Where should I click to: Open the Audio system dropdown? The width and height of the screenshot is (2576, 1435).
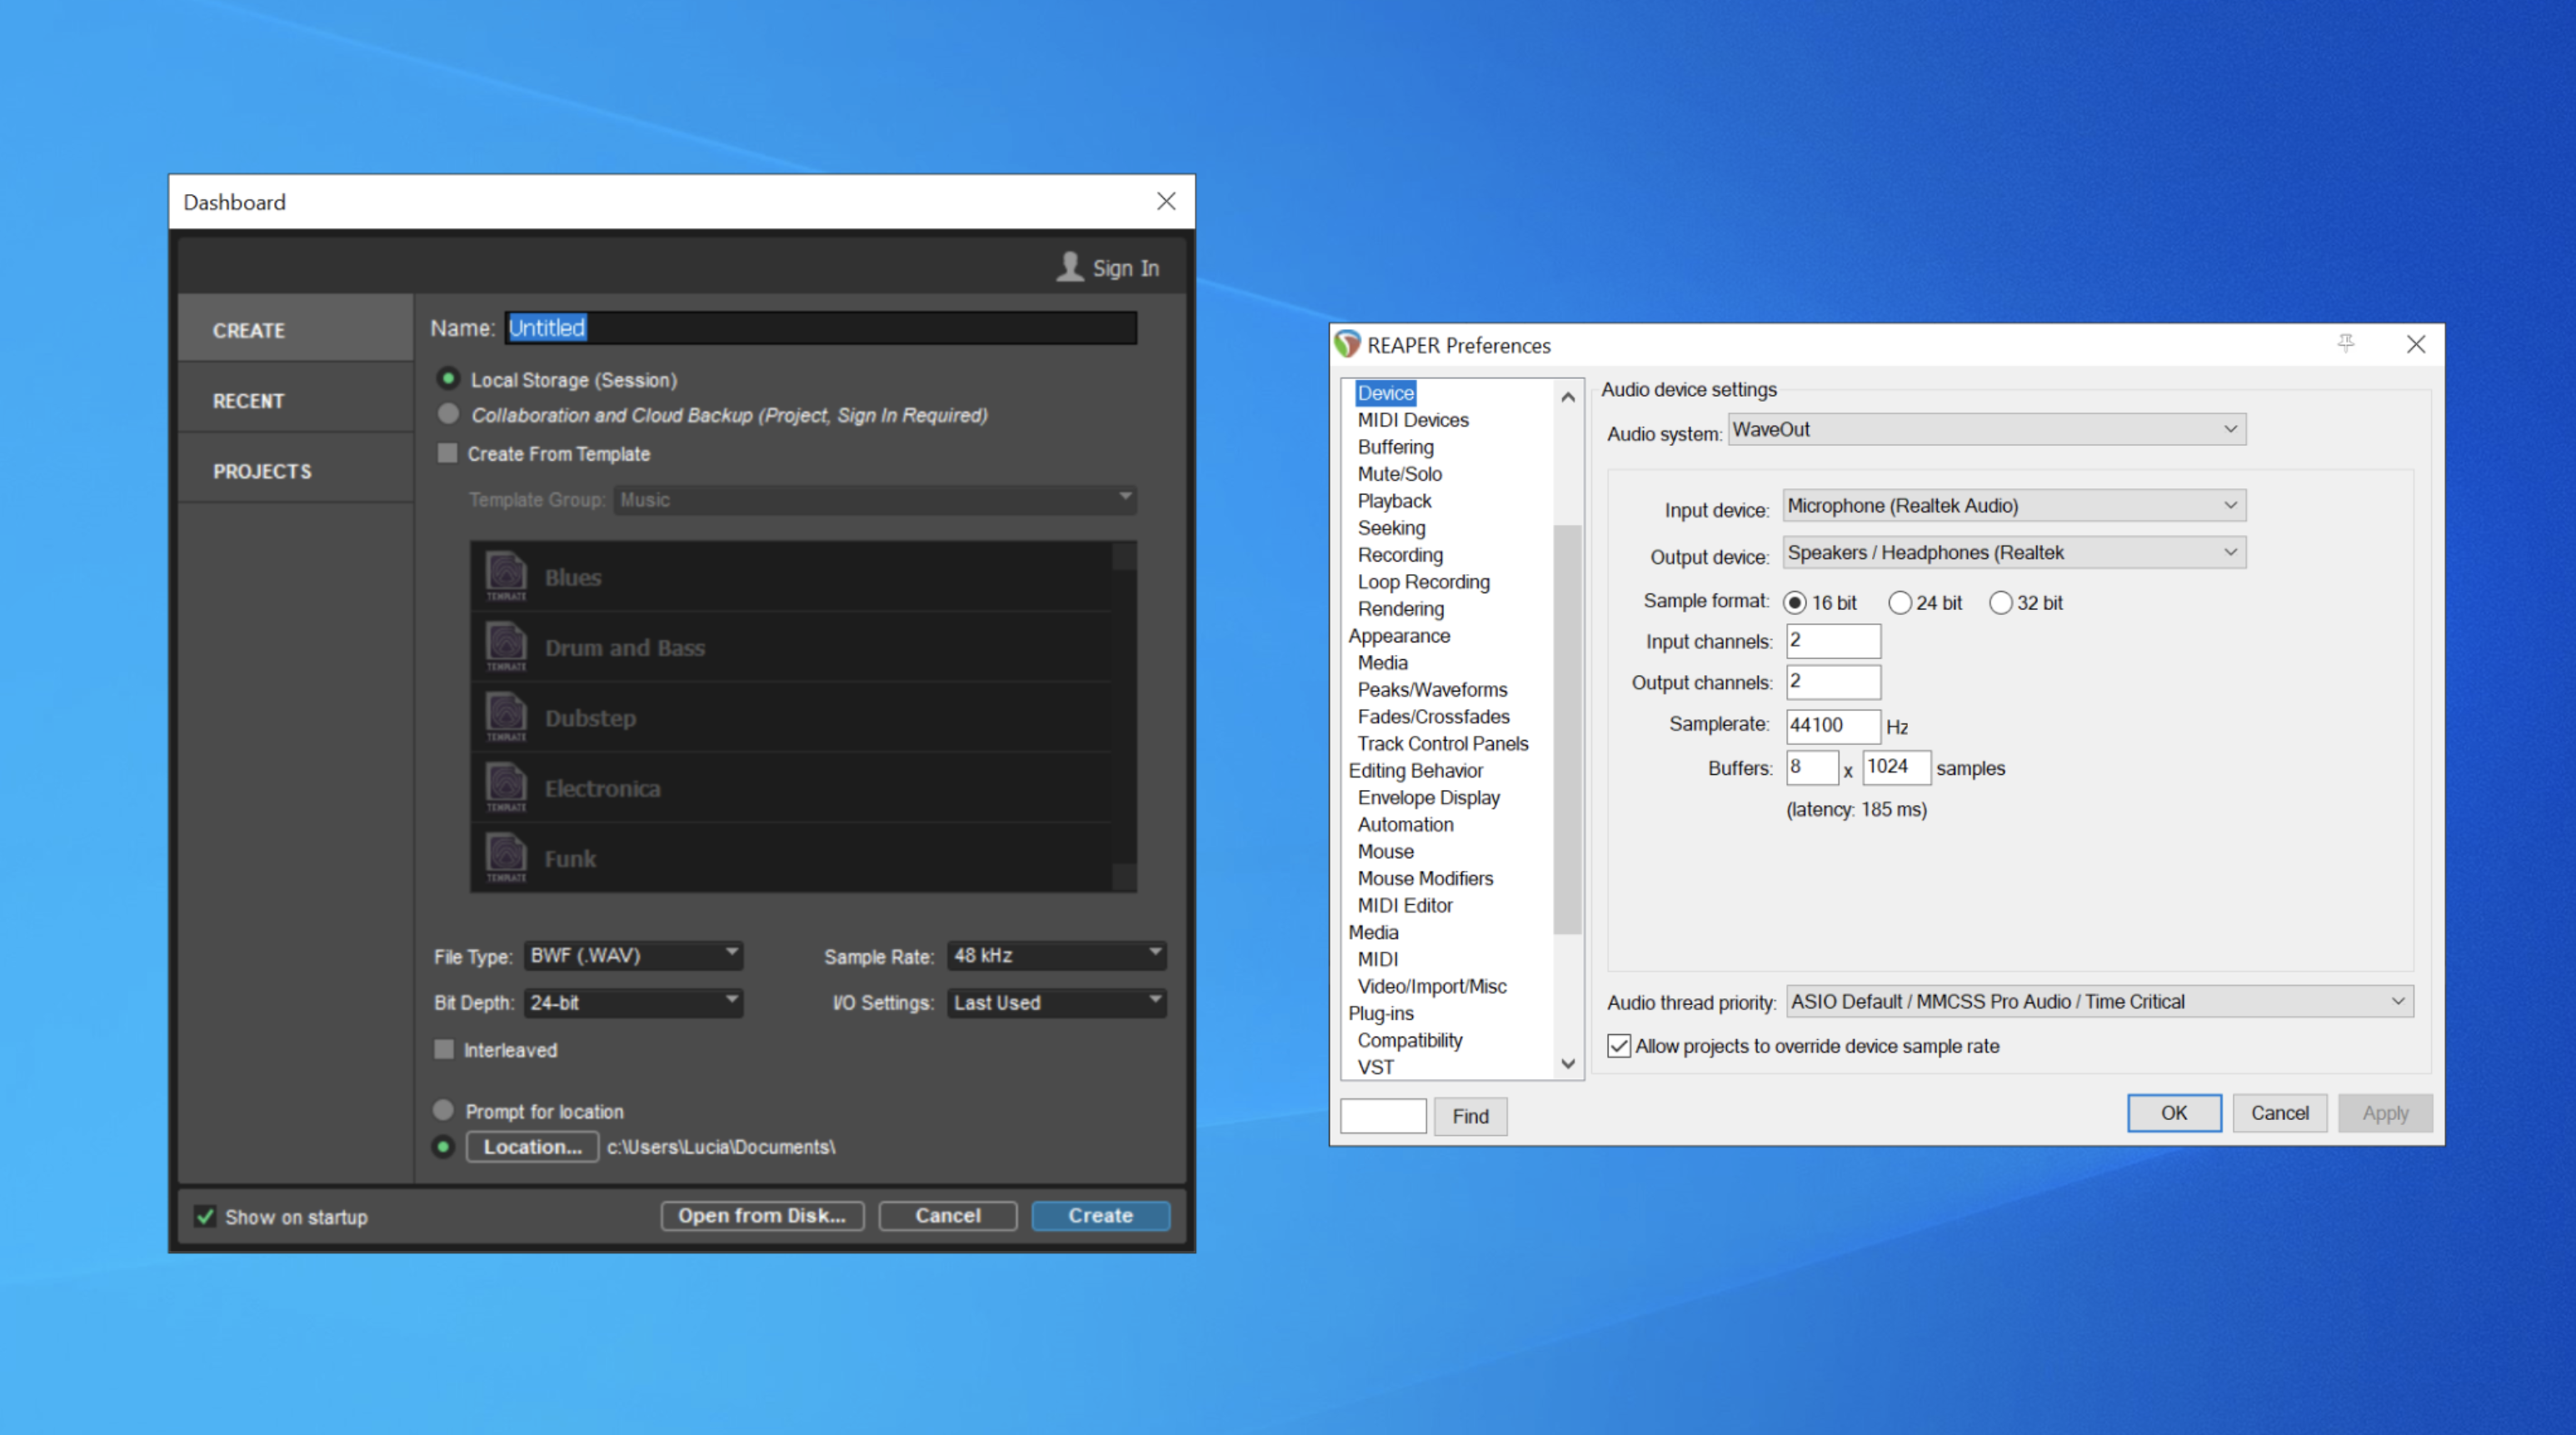1985,429
